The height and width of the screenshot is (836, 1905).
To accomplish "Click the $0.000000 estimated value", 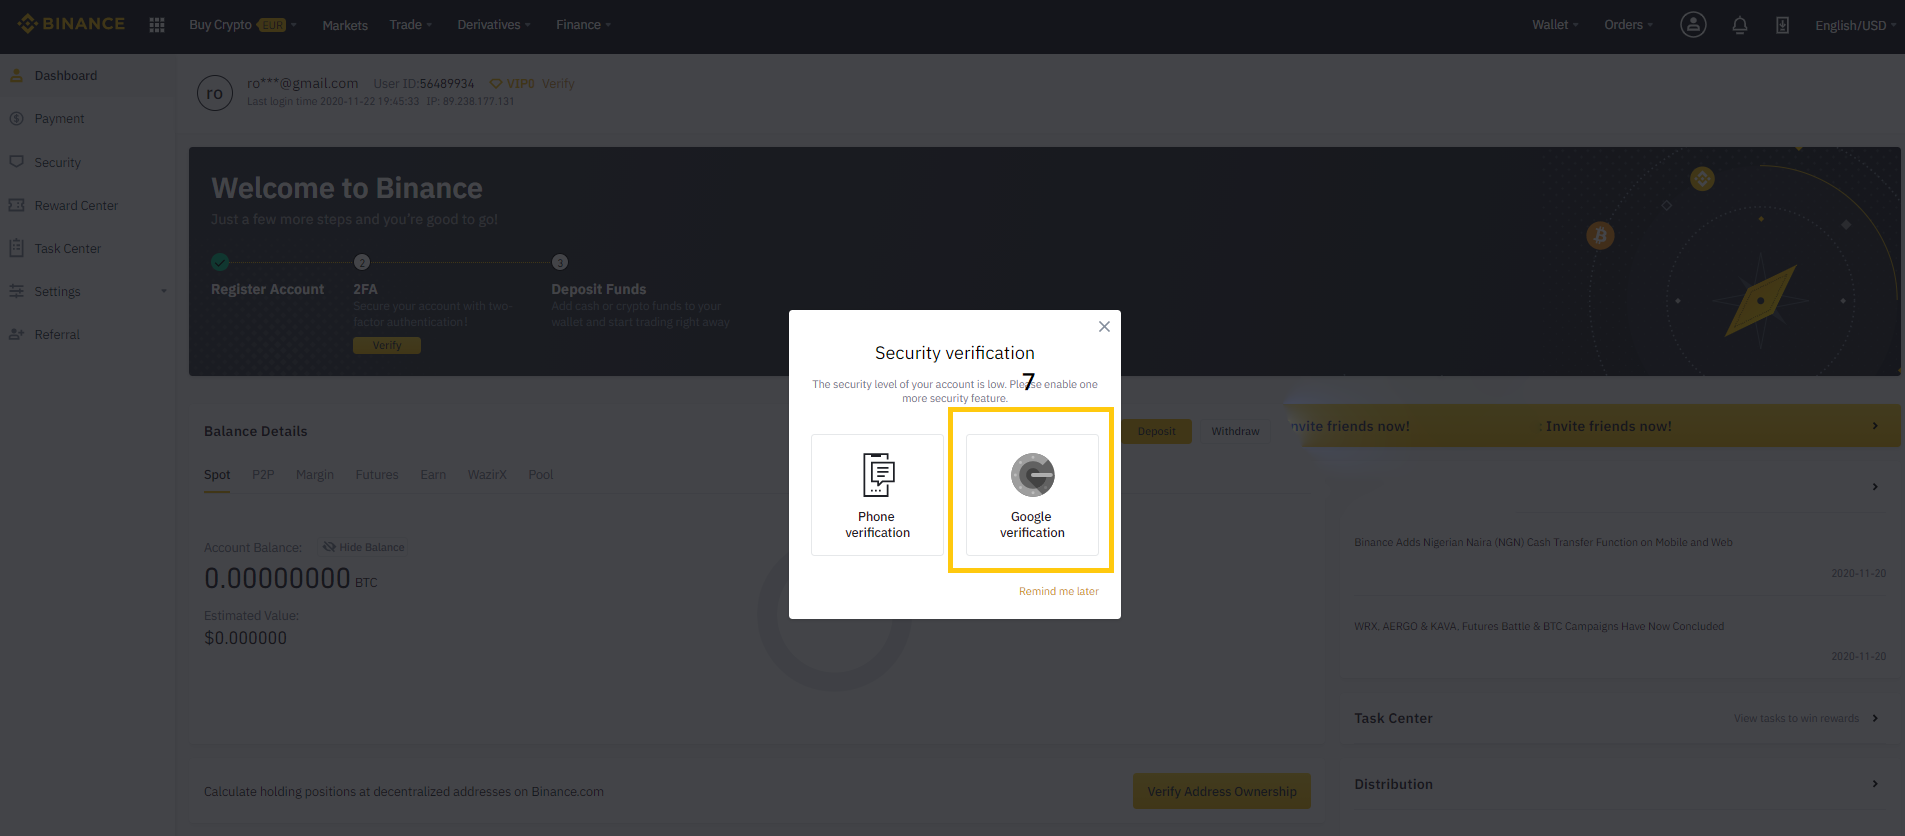I will click(246, 638).
